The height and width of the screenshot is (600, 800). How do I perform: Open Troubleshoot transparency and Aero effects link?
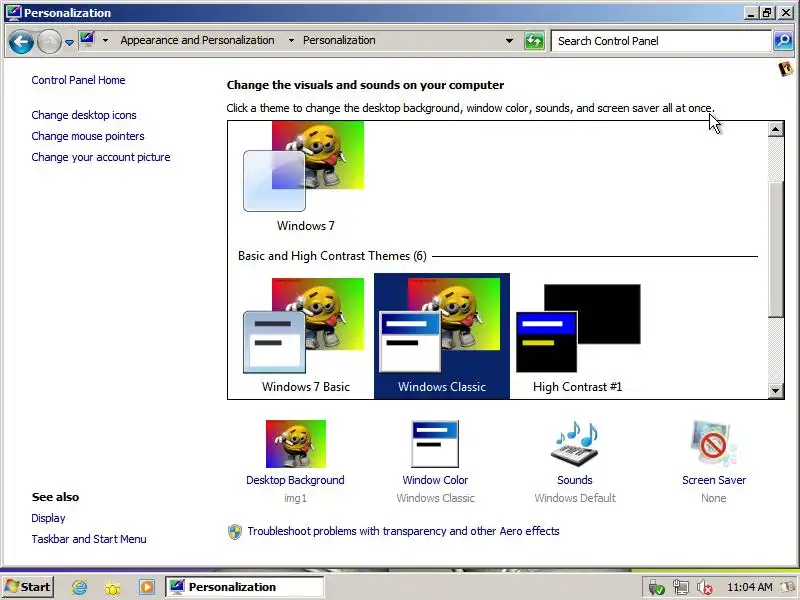click(x=403, y=531)
